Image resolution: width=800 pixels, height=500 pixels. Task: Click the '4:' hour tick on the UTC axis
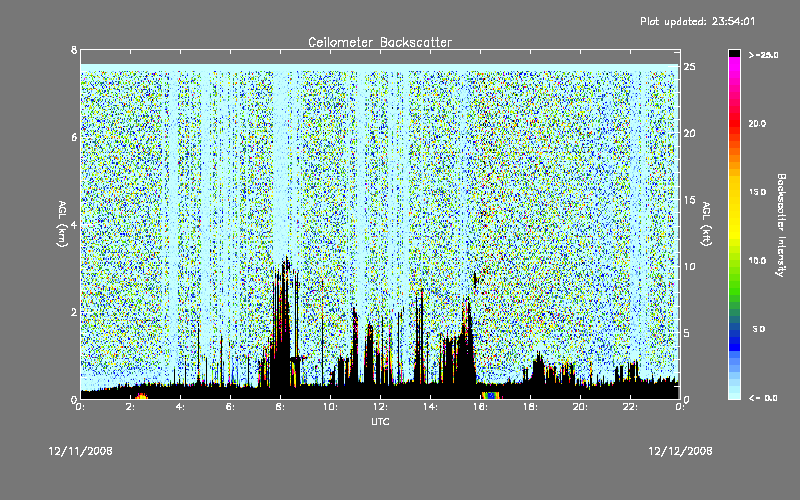point(181,407)
